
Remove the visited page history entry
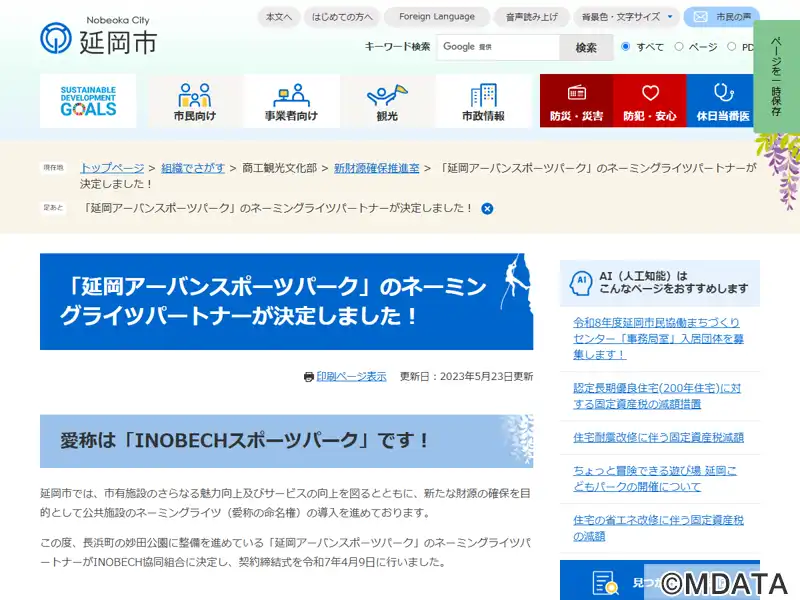pos(487,209)
